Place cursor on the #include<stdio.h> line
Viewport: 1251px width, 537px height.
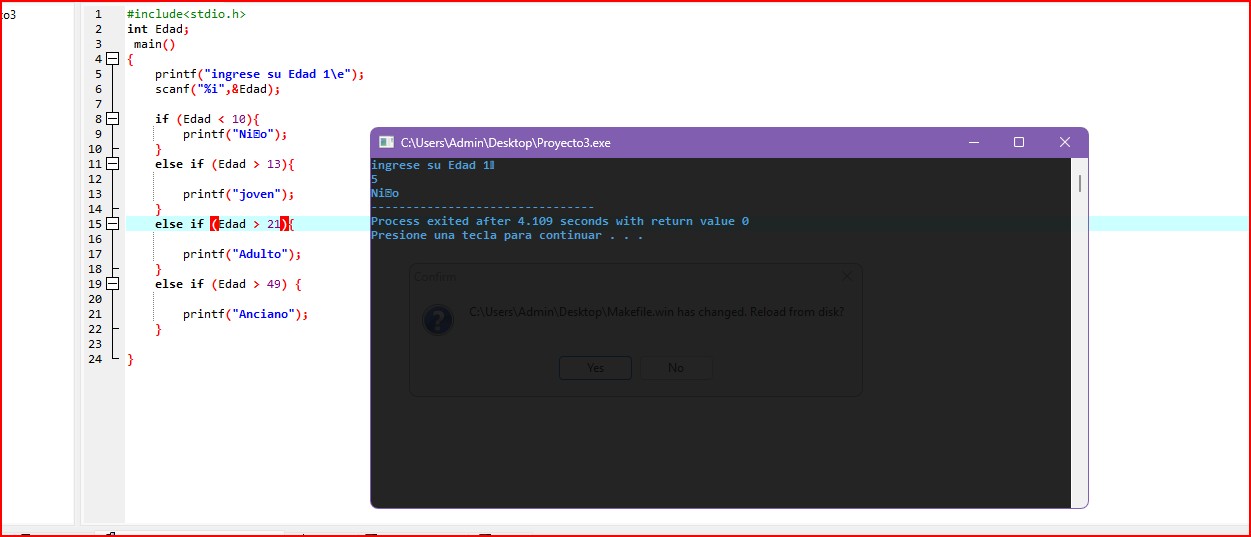click(x=186, y=15)
